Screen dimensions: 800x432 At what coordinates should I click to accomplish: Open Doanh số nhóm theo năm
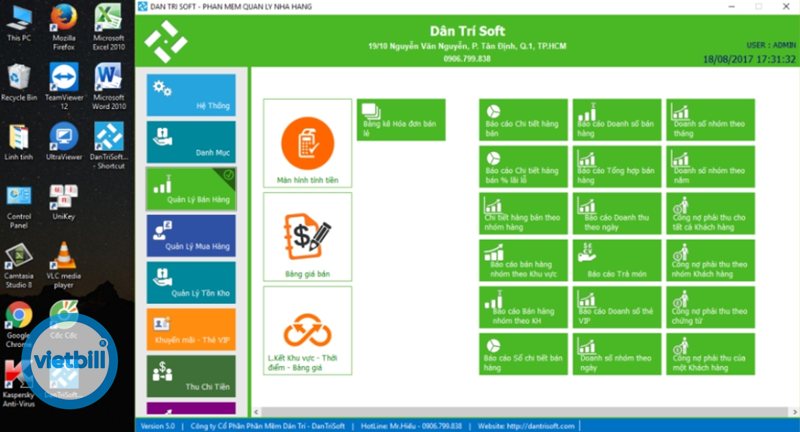click(711, 167)
